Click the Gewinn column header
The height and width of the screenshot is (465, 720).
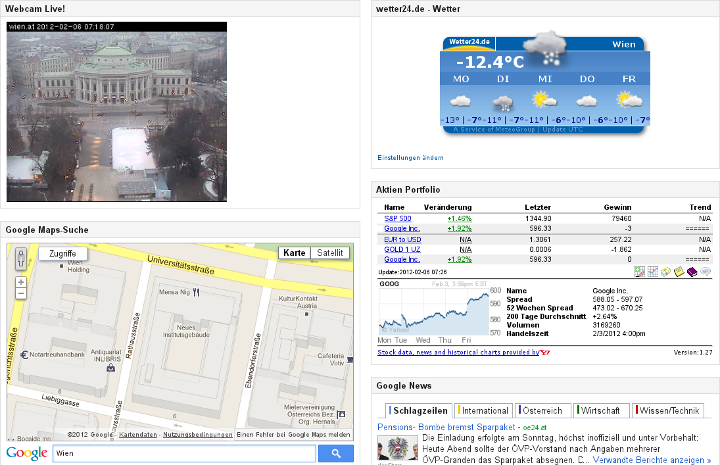[x=618, y=207]
